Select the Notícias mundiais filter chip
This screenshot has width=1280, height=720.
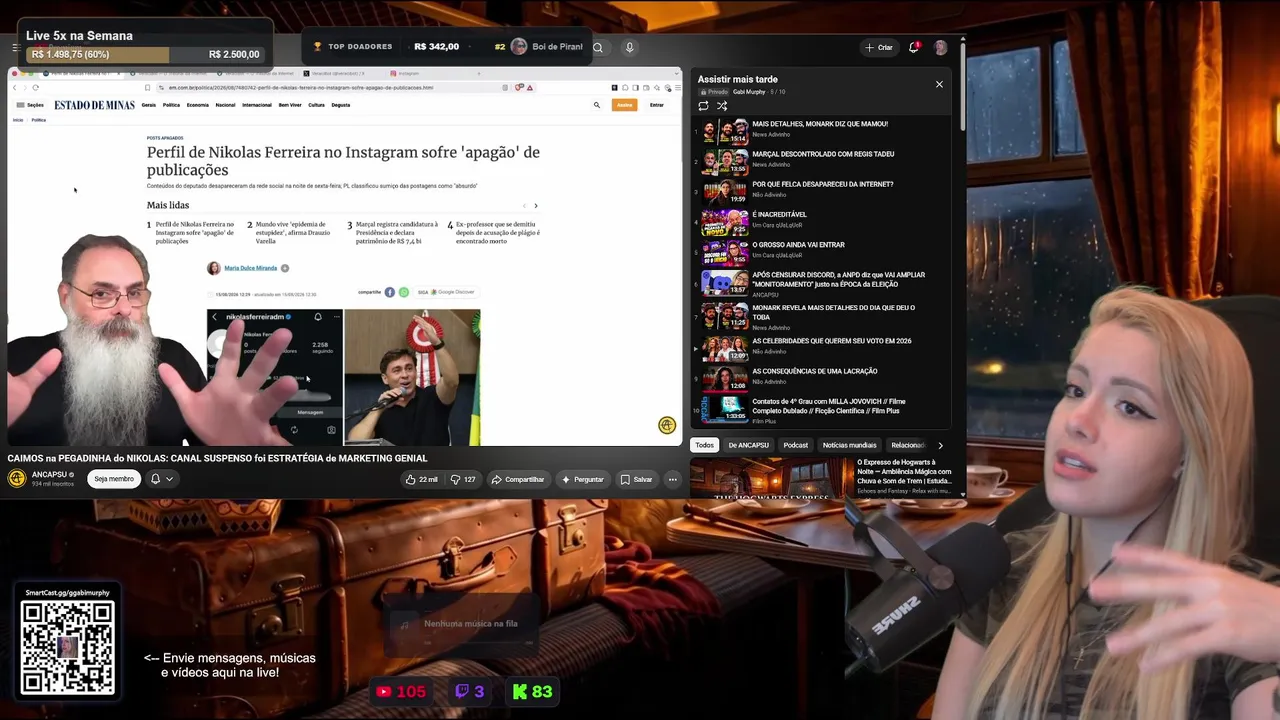click(x=849, y=445)
